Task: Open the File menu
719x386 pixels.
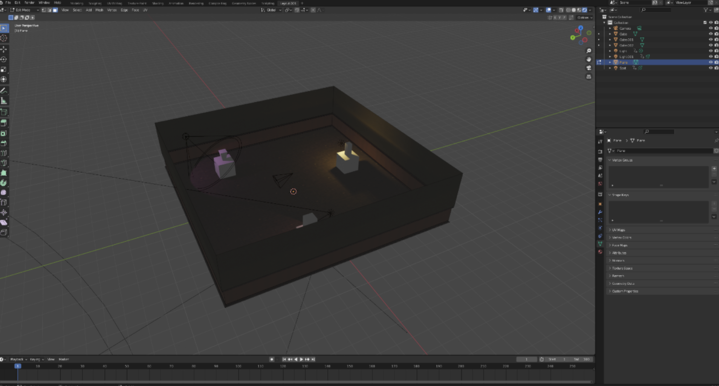Action: [8, 3]
